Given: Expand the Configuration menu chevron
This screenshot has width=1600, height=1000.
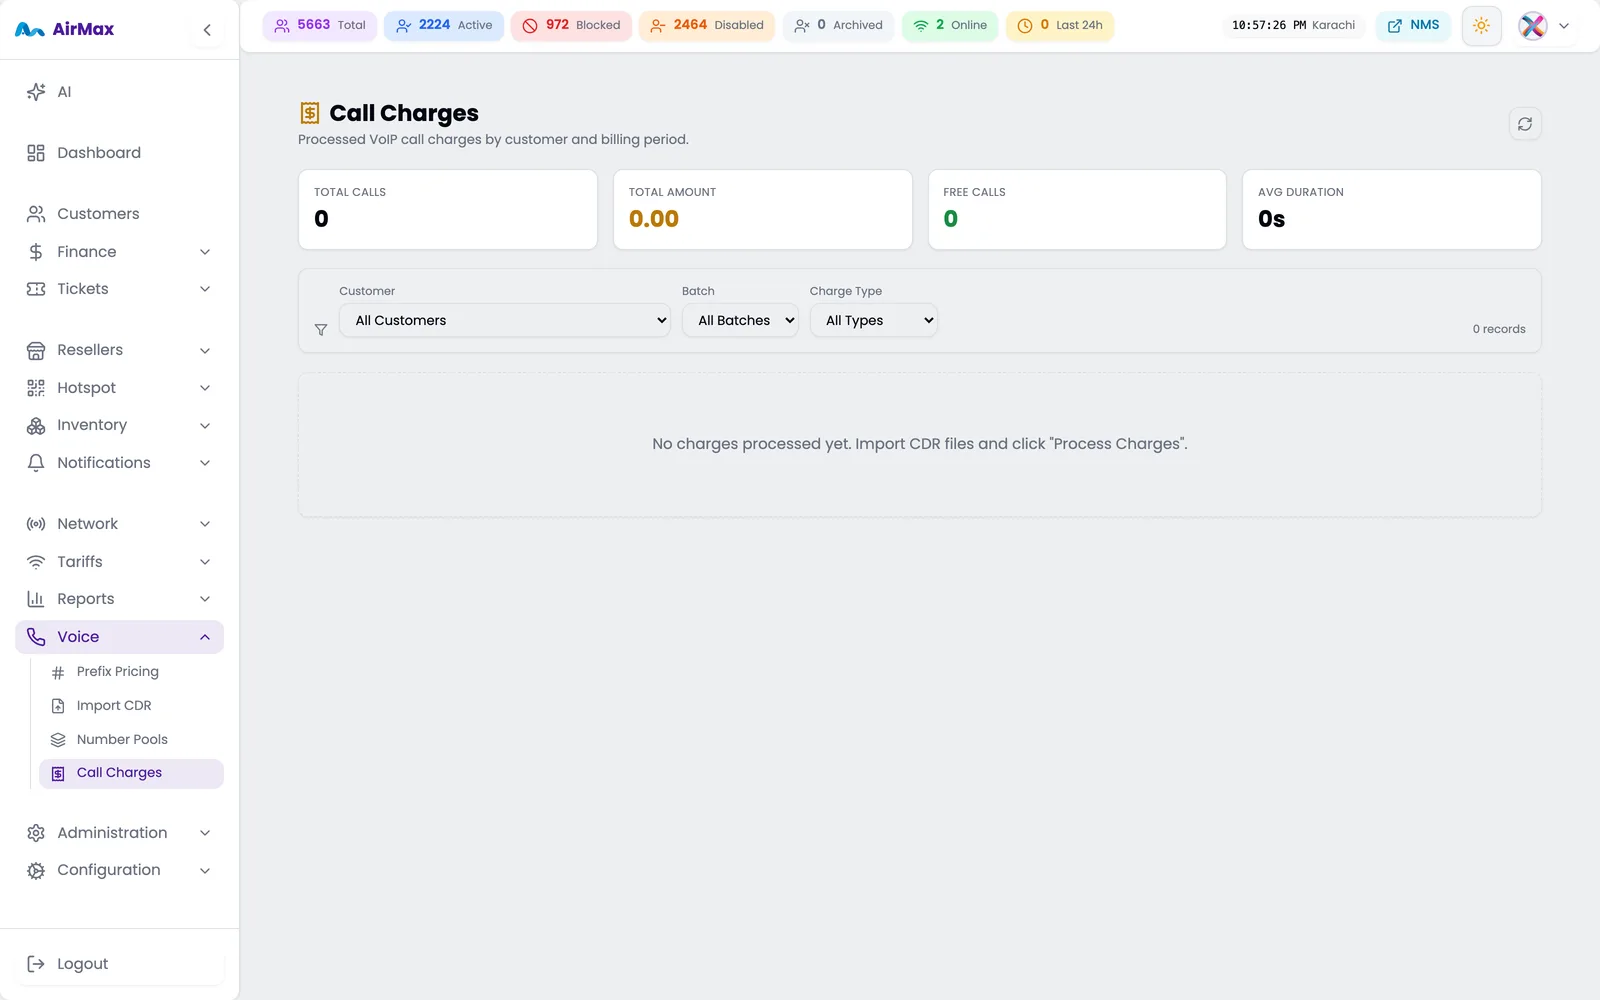Looking at the screenshot, I should pyautogui.click(x=205, y=870).
